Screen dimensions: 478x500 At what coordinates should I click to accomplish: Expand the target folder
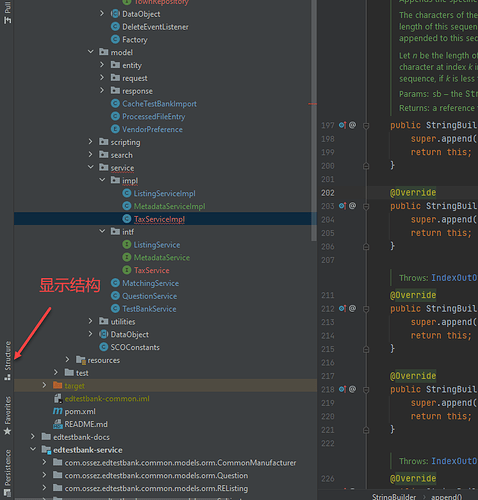[x=44, y=385]
